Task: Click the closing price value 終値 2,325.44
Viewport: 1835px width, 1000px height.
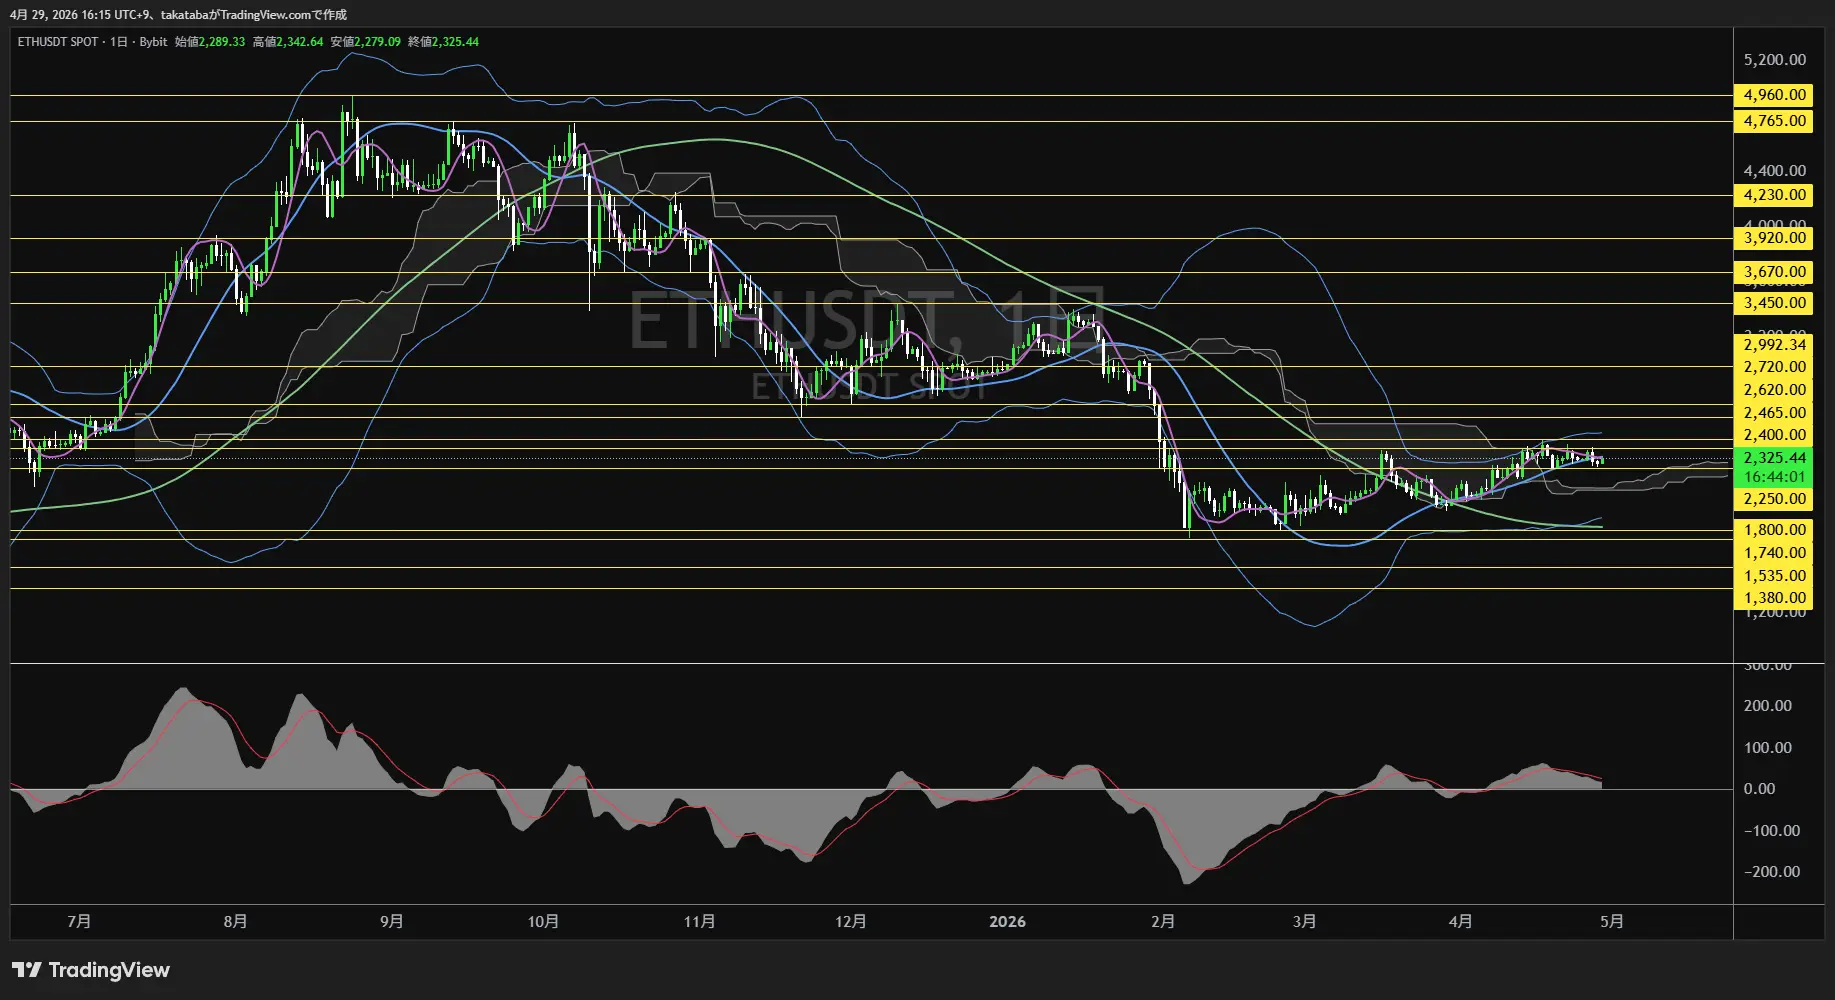Action: pos(455,42)
